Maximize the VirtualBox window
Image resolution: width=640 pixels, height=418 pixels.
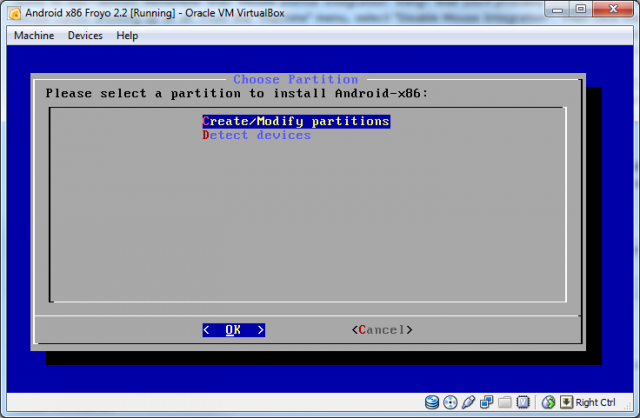tap(581, 10)
